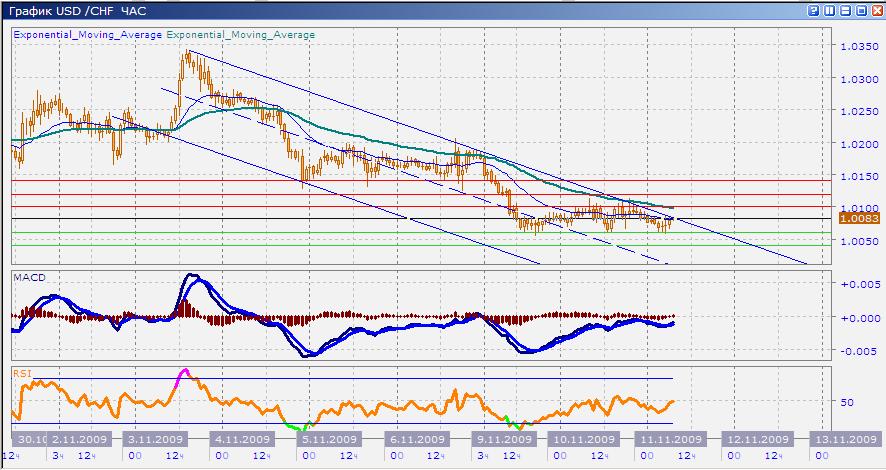Close the USD/CHF chart window
Screen dimensions: 886x470
[875, 10]
